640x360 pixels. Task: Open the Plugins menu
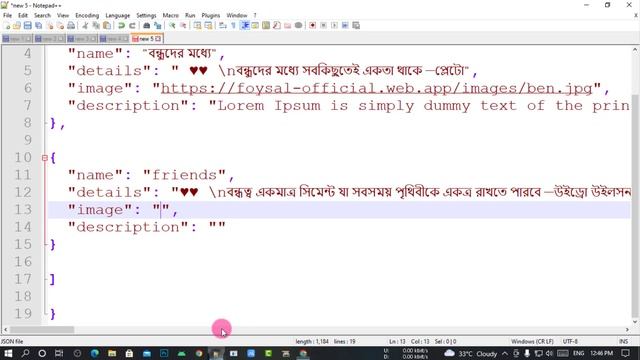click(x=211, y=16)
